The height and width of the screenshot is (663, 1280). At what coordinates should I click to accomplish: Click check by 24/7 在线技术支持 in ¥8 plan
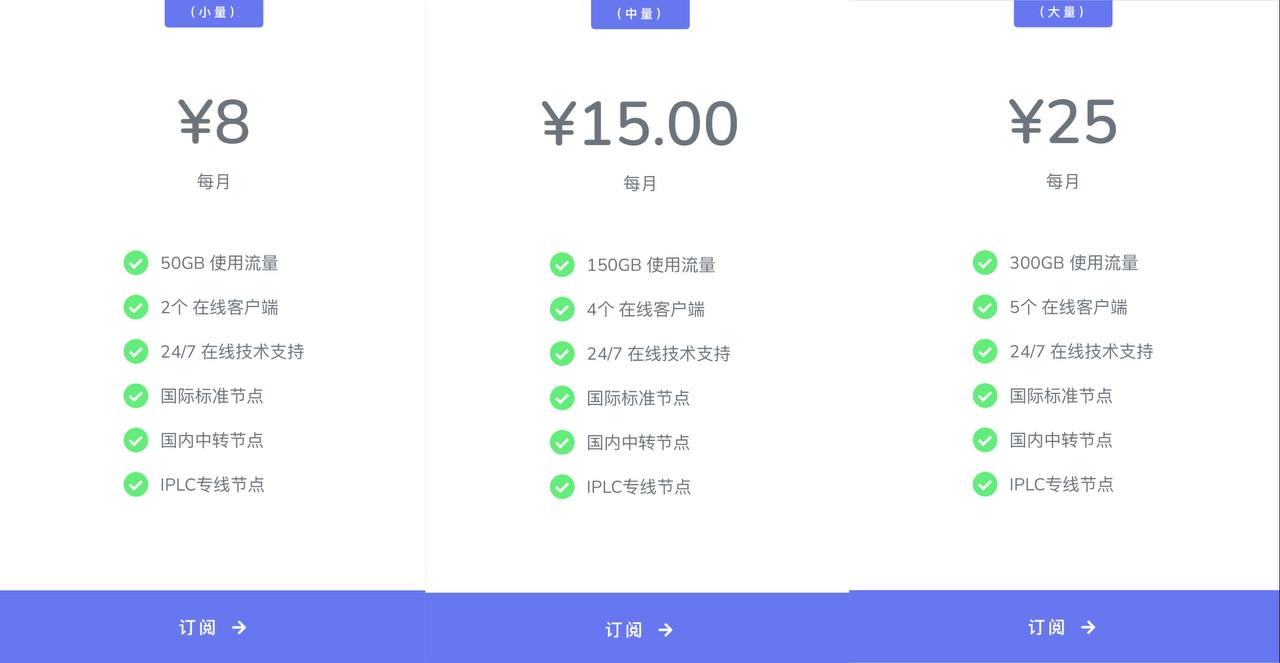coord(136,351)
